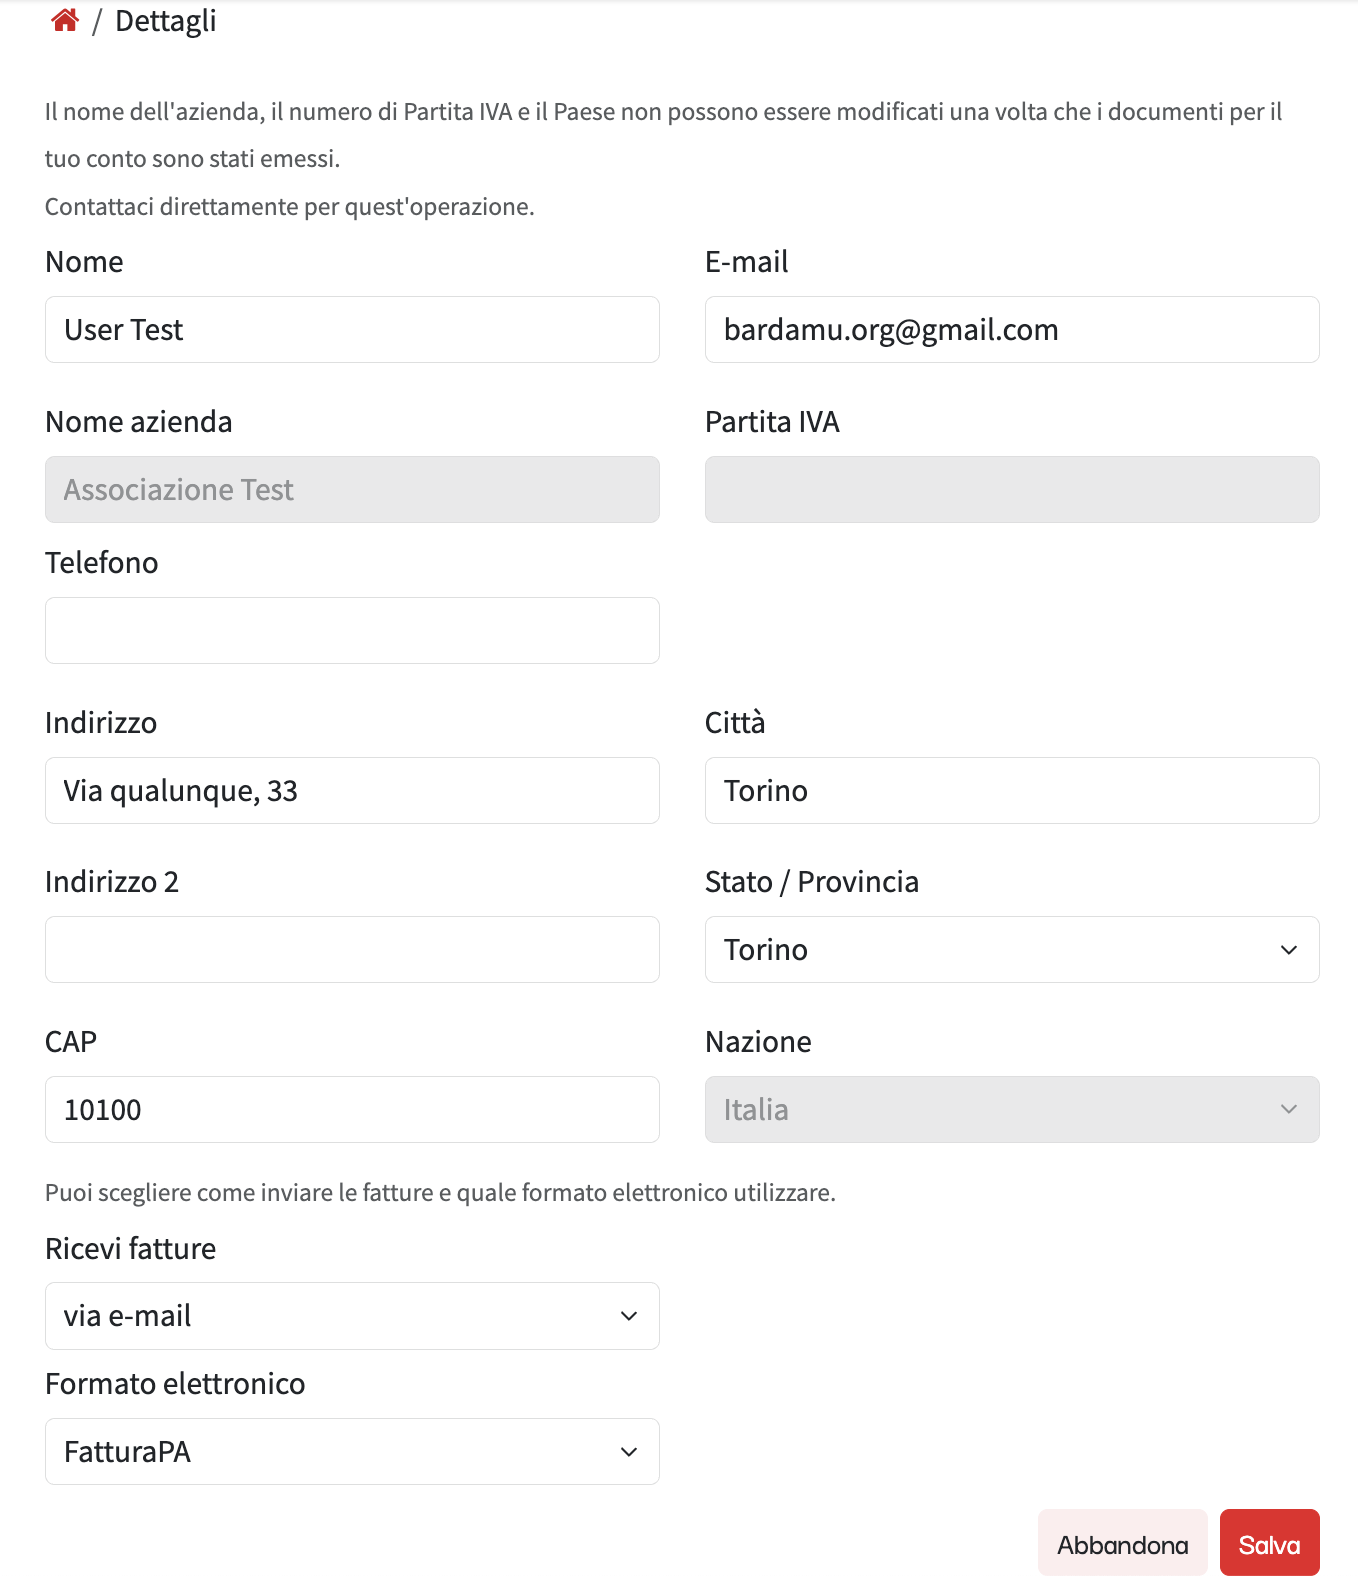
Task: Click the CAP field showing 10100
Action: [x=352, y=1110]
